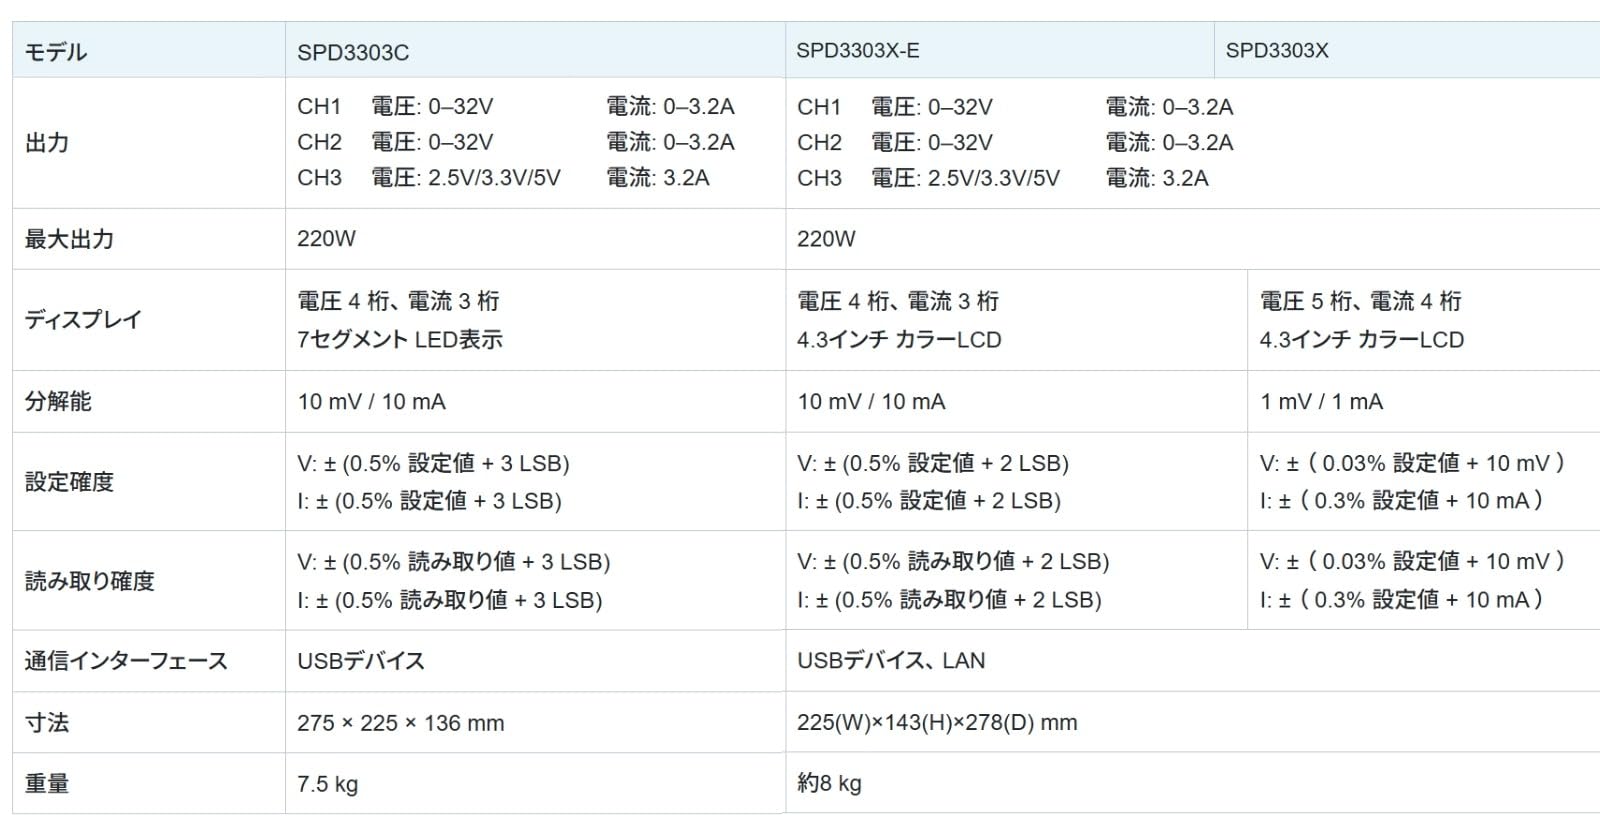1600x827 pixels.
Task: Click the 出力 row label
Action: pyautogui.click(x=47, y=142)
